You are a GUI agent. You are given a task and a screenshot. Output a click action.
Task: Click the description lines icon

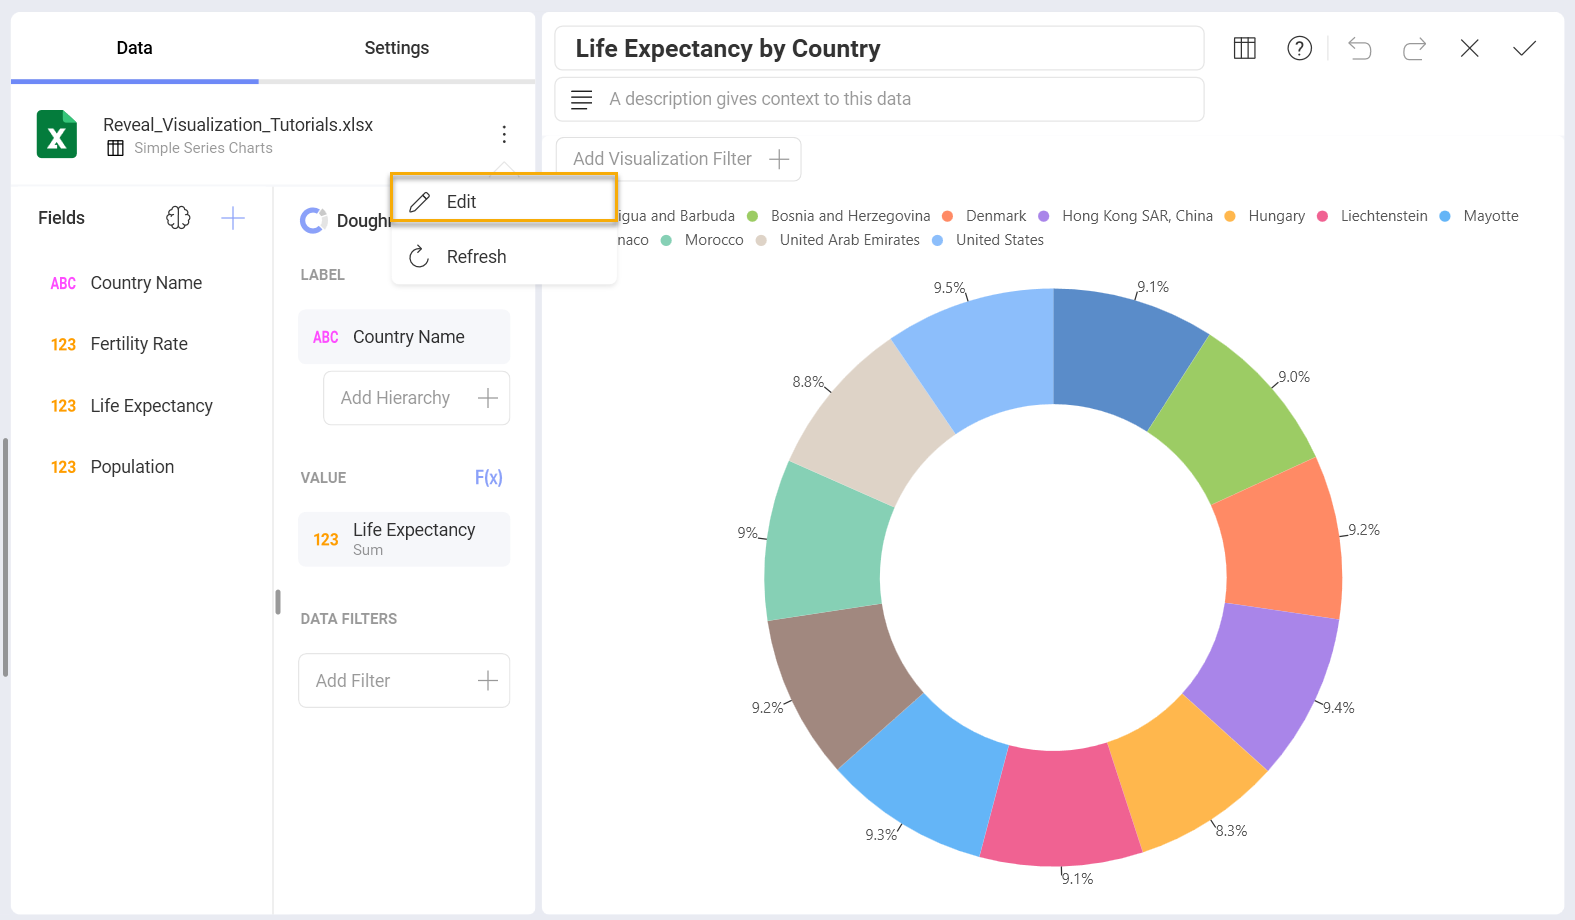point(581,99)
